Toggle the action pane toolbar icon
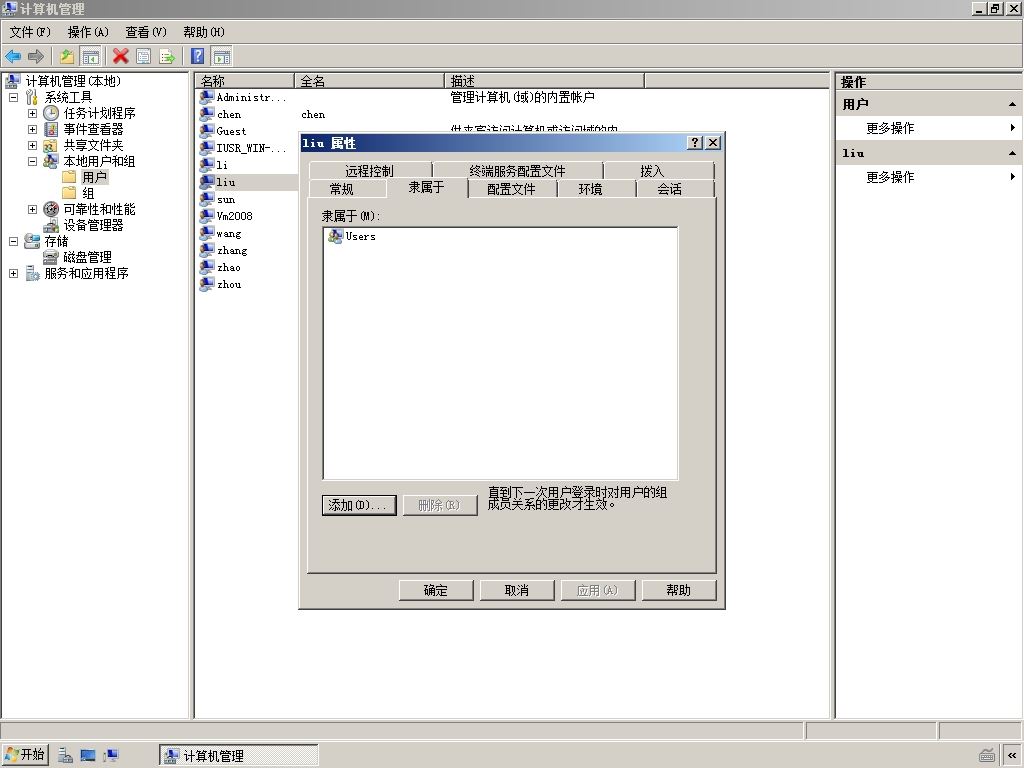1024x768 pixels. (222, 57)
